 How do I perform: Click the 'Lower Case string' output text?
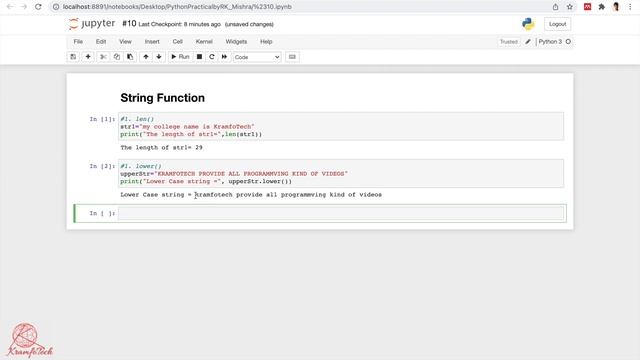click(x=251, y=195)
